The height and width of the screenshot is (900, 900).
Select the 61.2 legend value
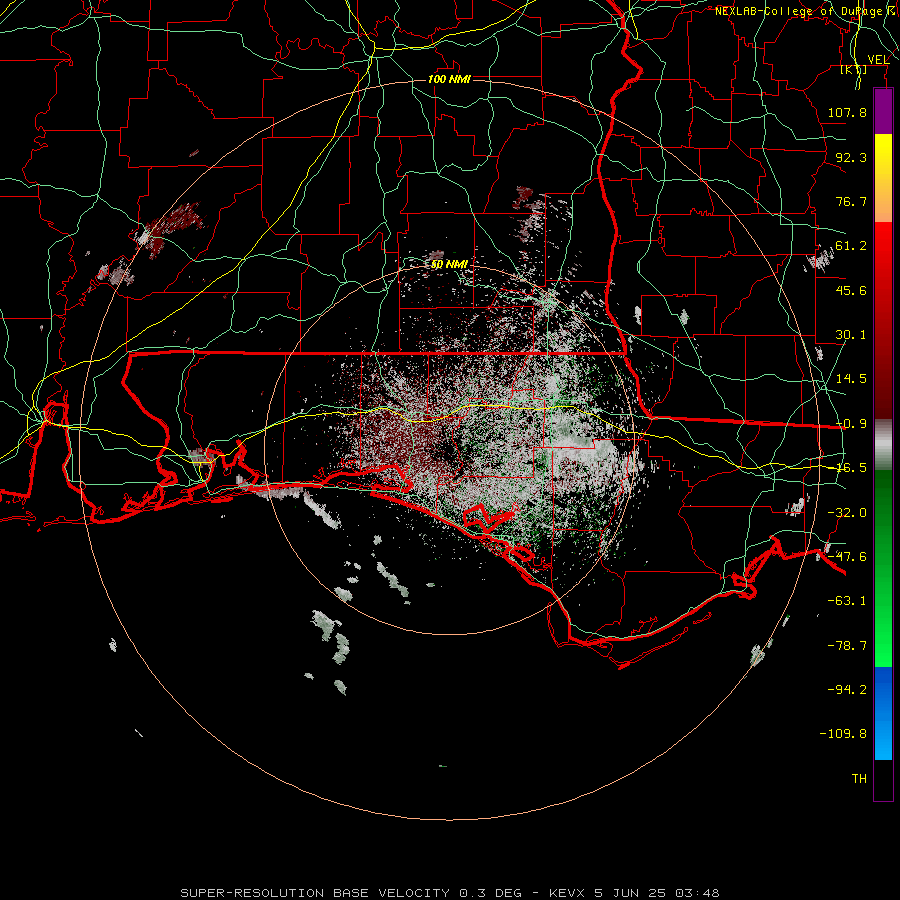[851, 246]
